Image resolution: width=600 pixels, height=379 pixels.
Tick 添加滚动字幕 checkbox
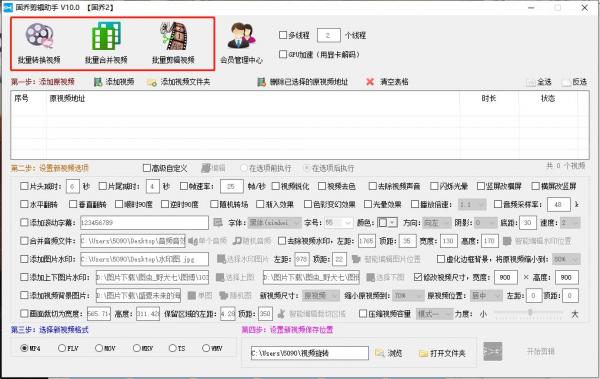pyautogui.click(x=24, y=222)
